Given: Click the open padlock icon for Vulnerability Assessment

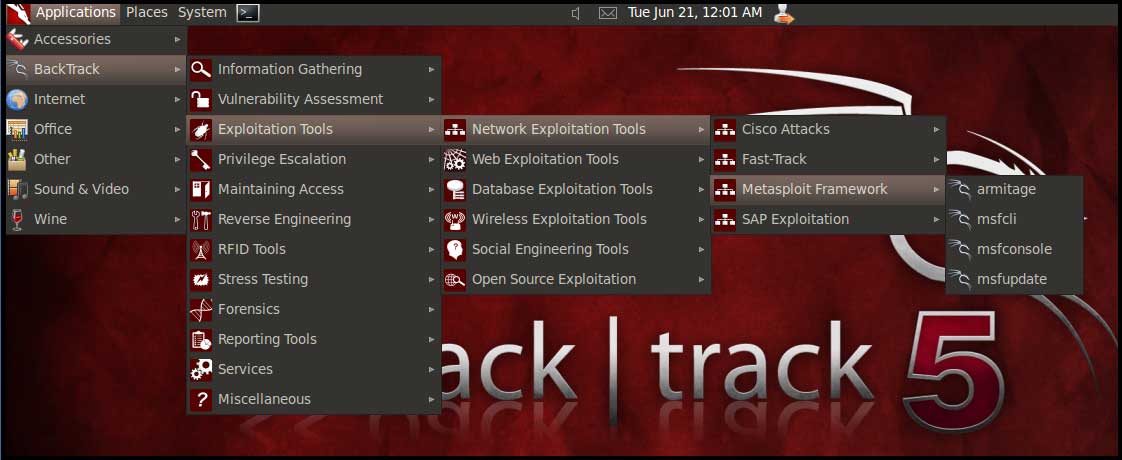Looking at the screenshot, I should pos(201,99).
